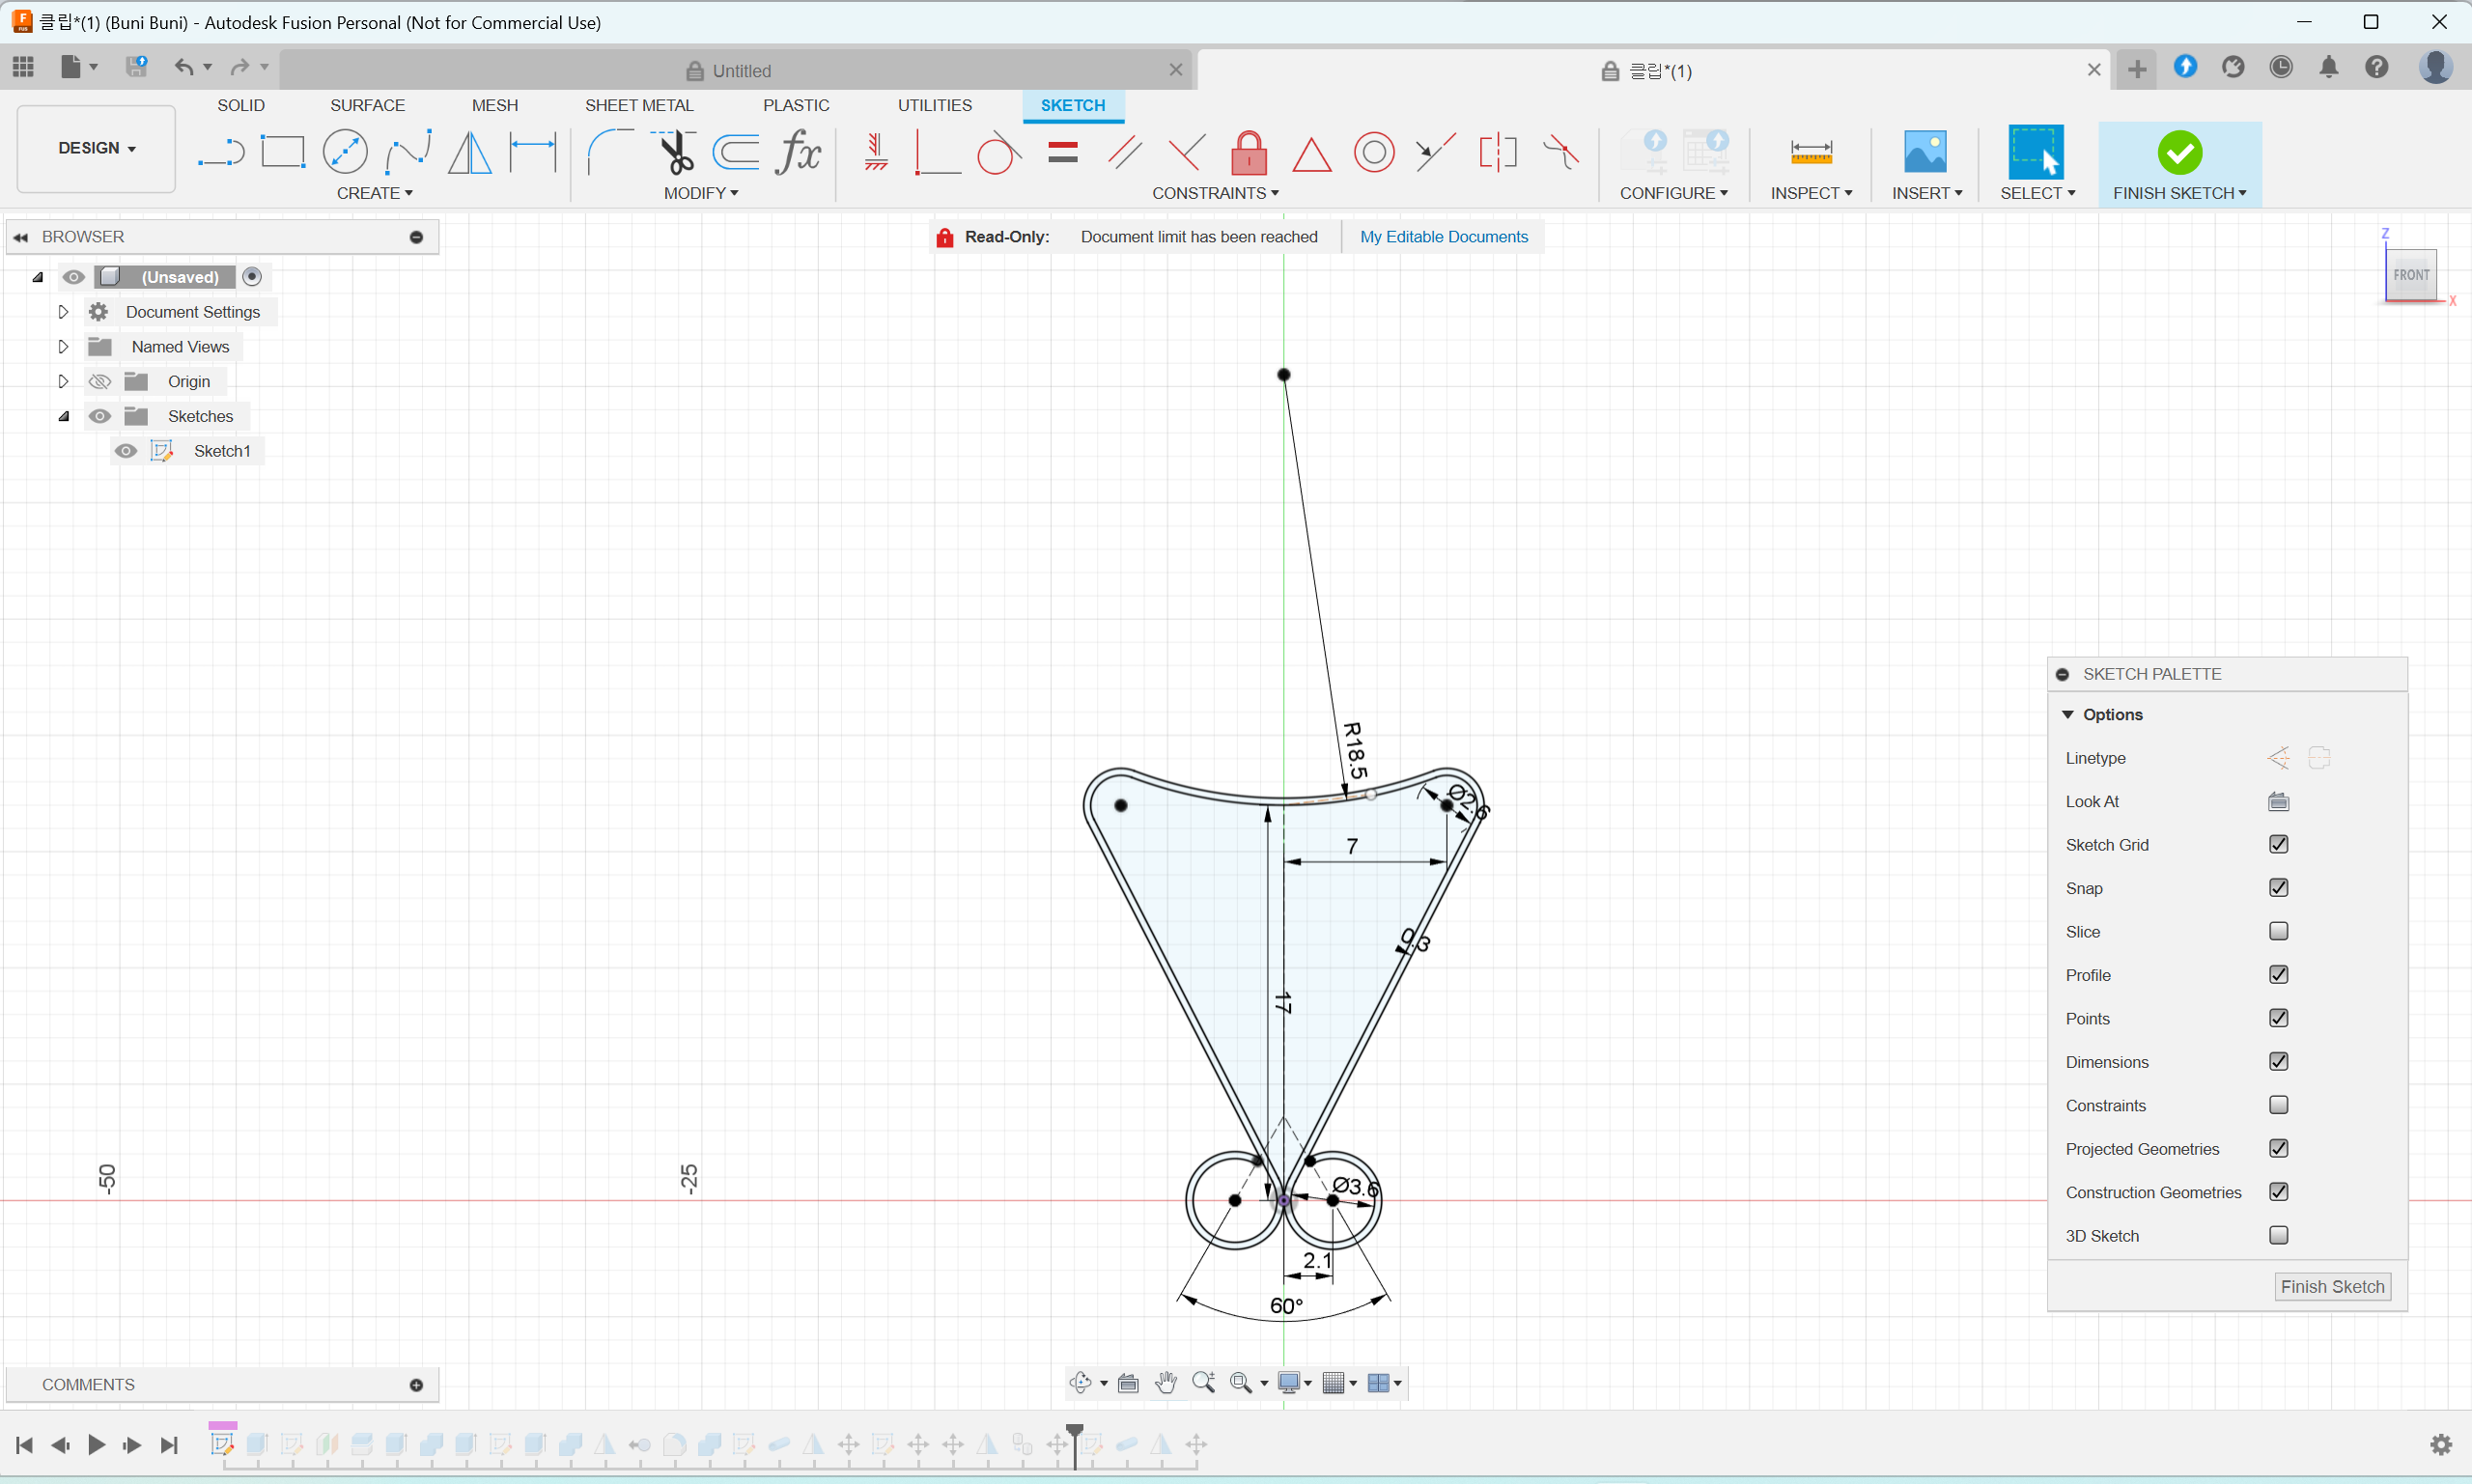Uncheck the Sketch Grid checkbox
Image resolution: width=2472 pixels, height=1484 pixels.
(x=2278, y=844)
